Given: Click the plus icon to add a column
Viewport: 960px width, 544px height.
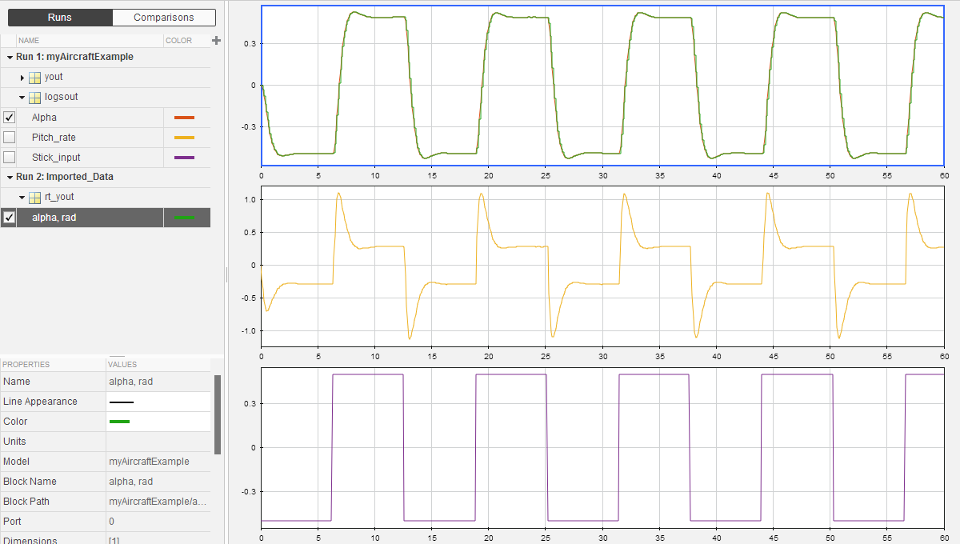Looking at the screenshot, I should coord(216,40).
